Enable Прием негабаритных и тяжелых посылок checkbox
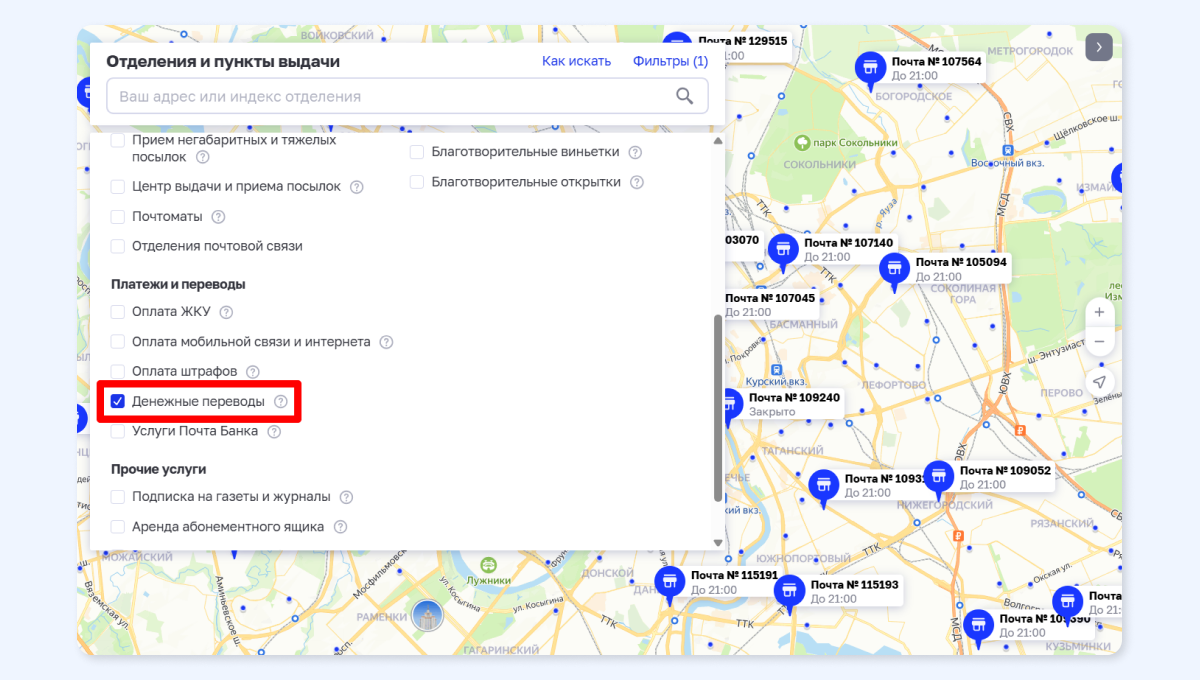The image size is (1200, 680). point(118,140)
